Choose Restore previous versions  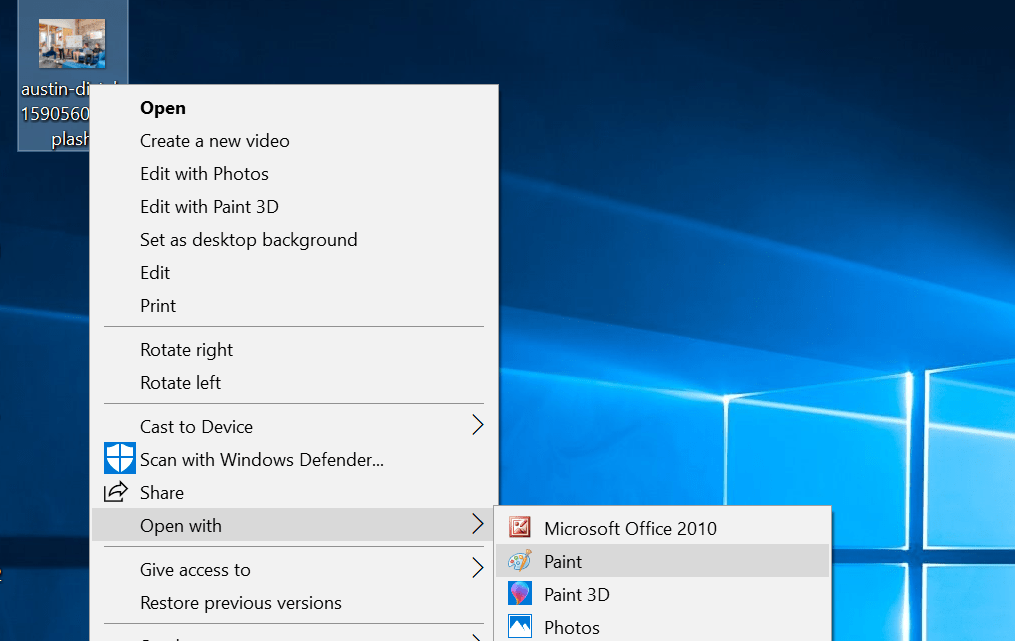click(295, 603)
